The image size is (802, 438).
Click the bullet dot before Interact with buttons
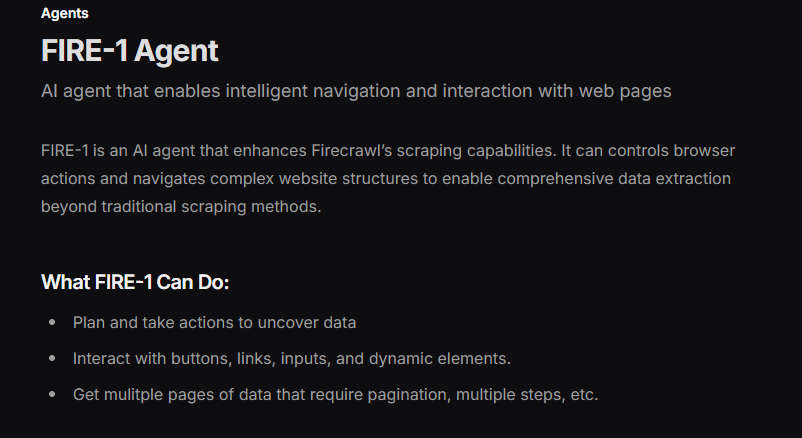[x=52, y=358]
